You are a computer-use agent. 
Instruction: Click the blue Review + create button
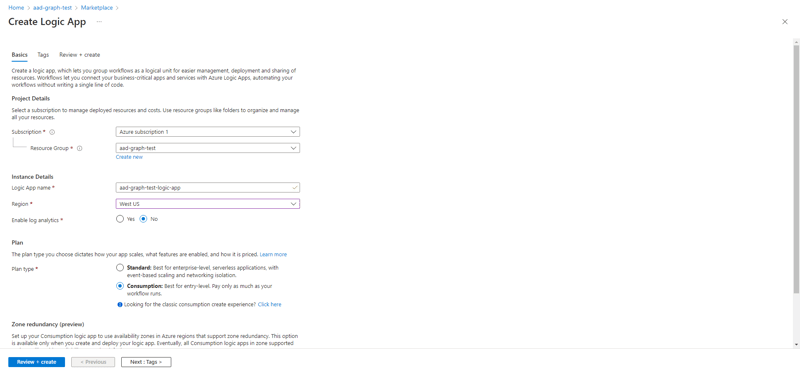[36, 362]
